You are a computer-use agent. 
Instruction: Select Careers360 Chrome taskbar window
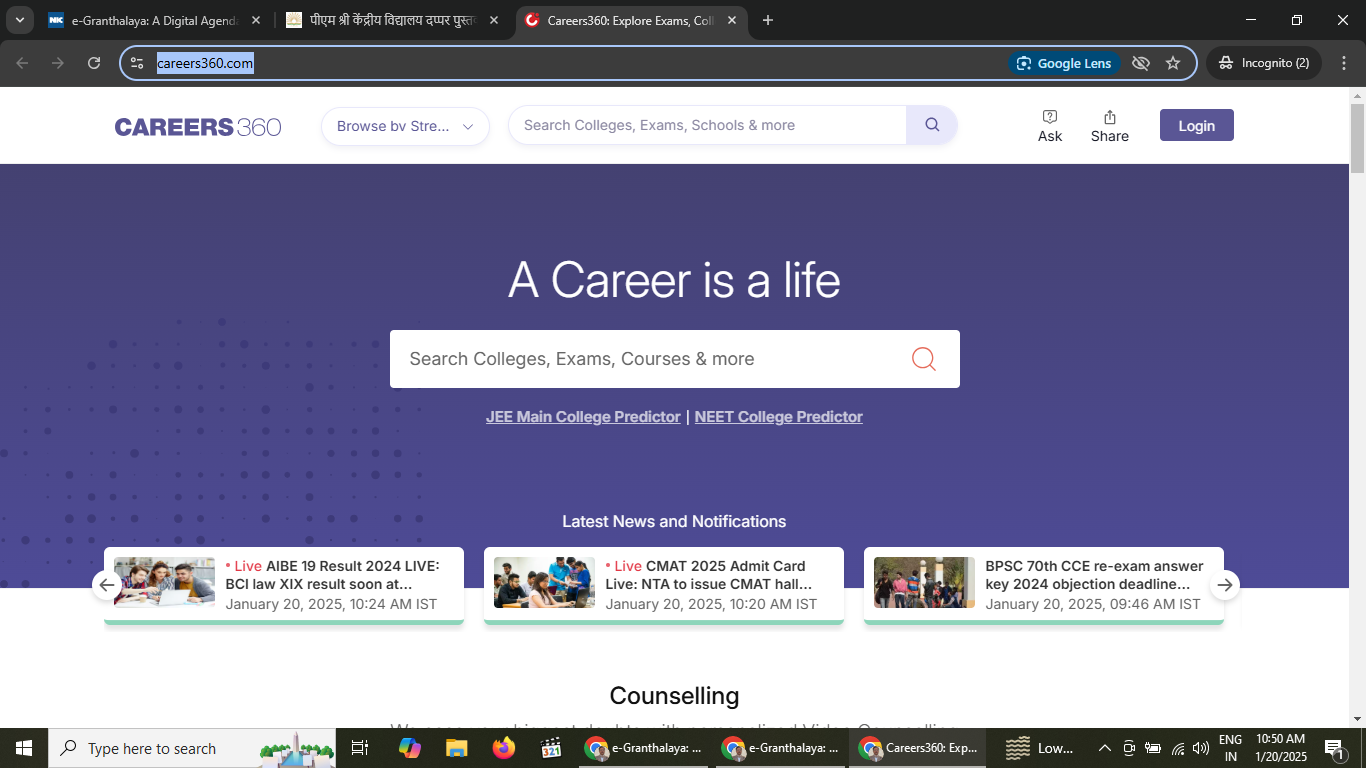(x=919, y=748)
